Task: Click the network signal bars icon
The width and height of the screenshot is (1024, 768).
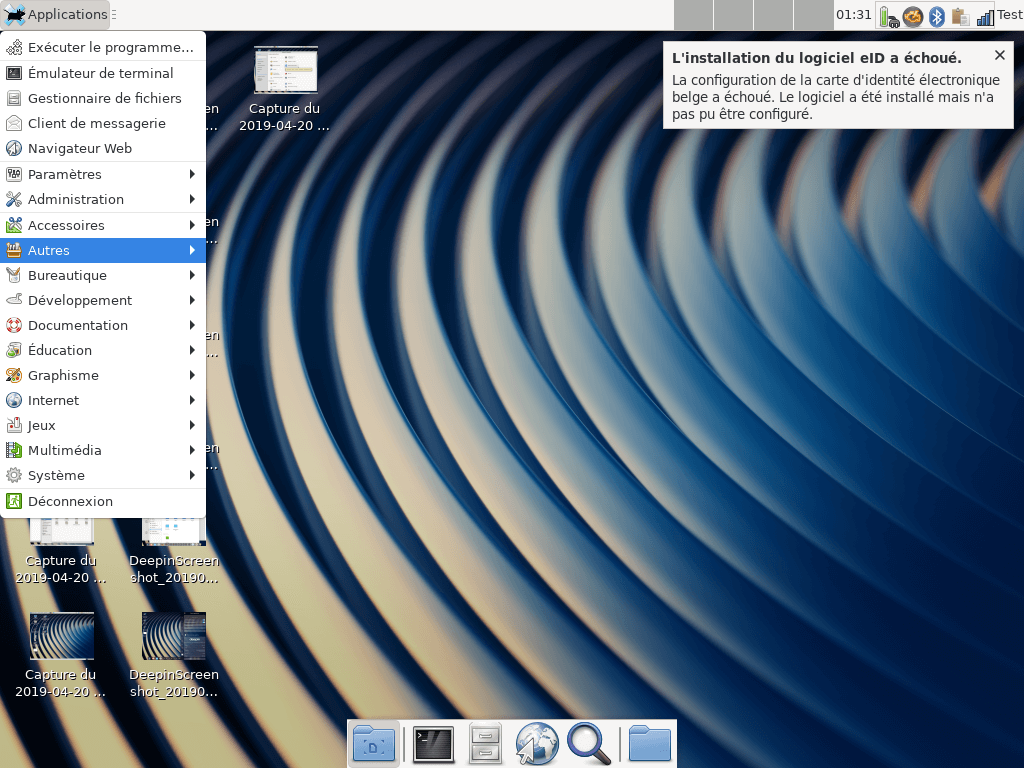Action: (x=985, y=16)
